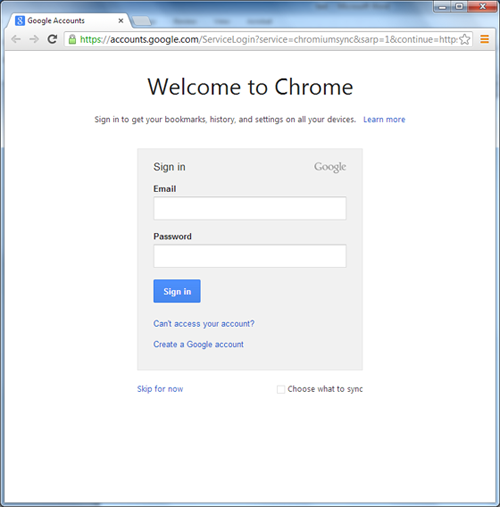Select the Google Accounts tab
The height and width of the screenshot is (507, 500).
[68, 21]
